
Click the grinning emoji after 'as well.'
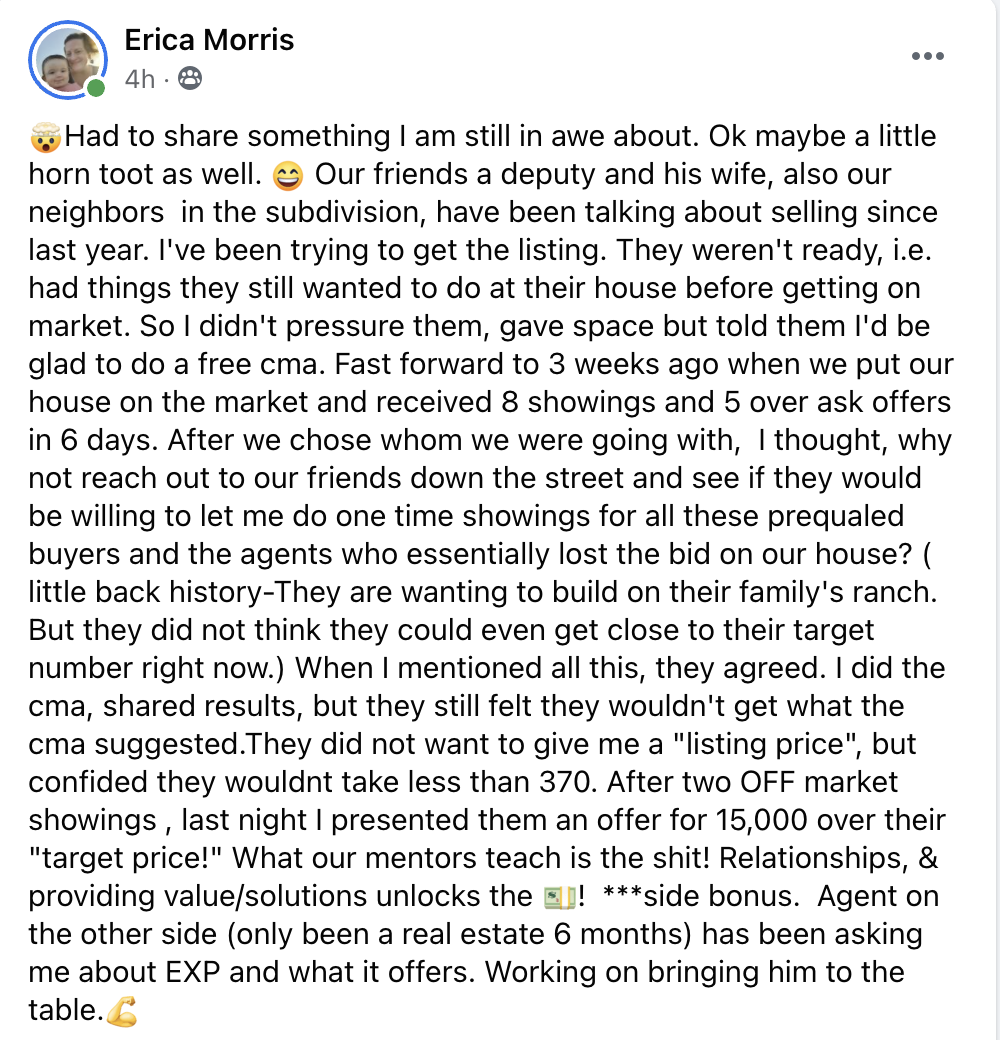288,175
